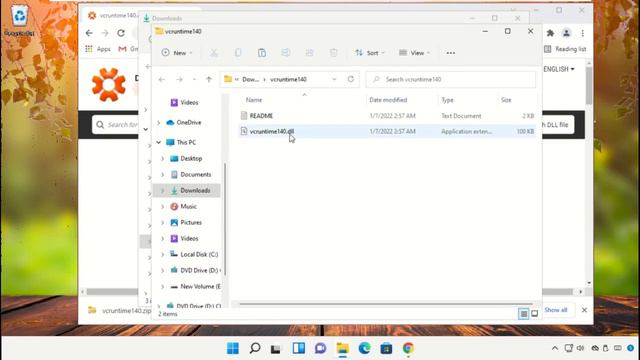Open Windows Start menu
The width and height of the screenshot is (640, 360).
[233, 348]
